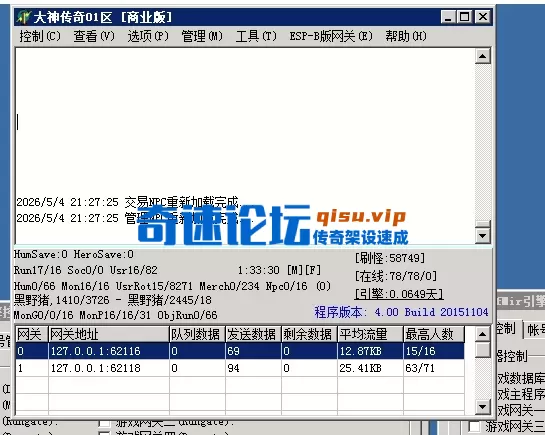Select gateway row 127.0.0.1:62118

240,368
